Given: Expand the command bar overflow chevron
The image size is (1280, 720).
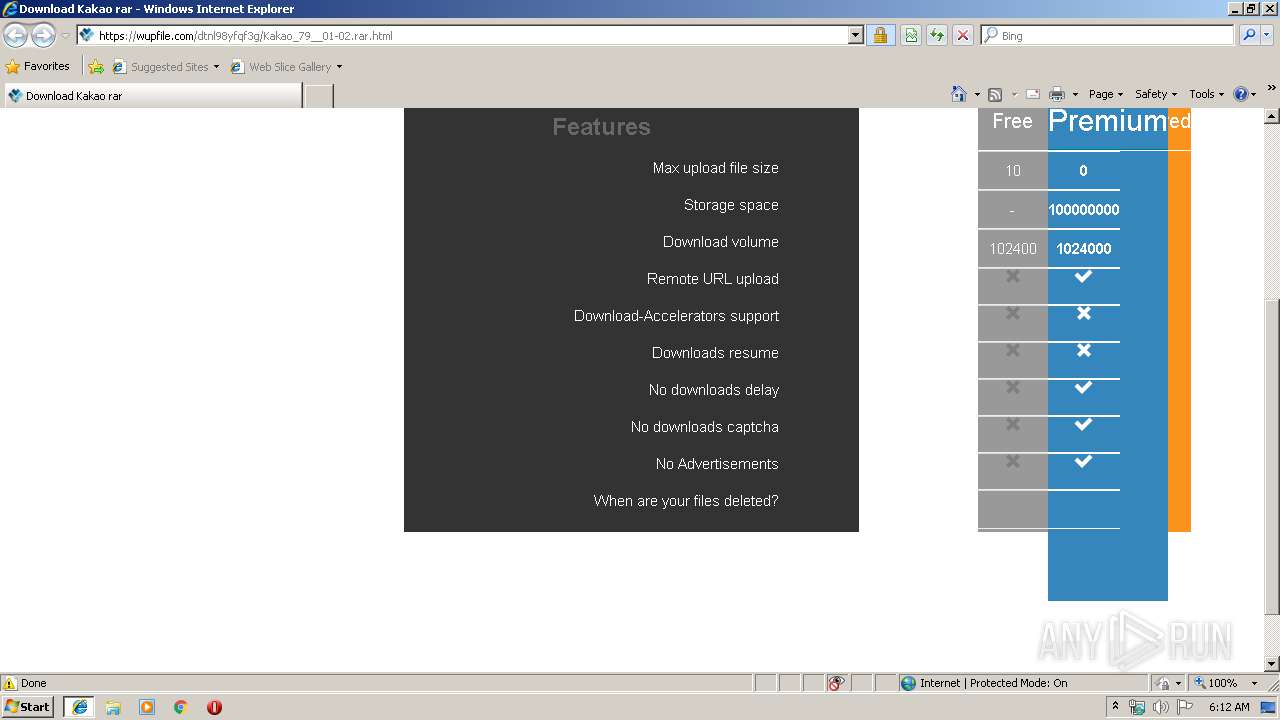Looking at the screenshot, I should point(1272,89).
